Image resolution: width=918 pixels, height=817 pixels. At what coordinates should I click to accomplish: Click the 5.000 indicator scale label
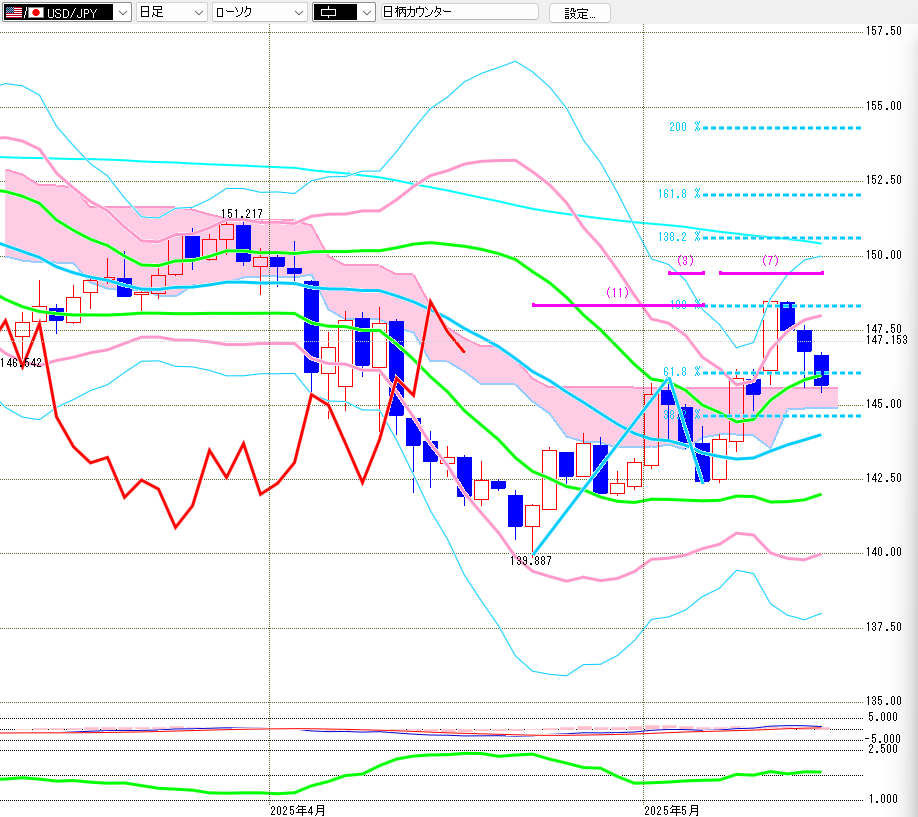pos(882,717)
